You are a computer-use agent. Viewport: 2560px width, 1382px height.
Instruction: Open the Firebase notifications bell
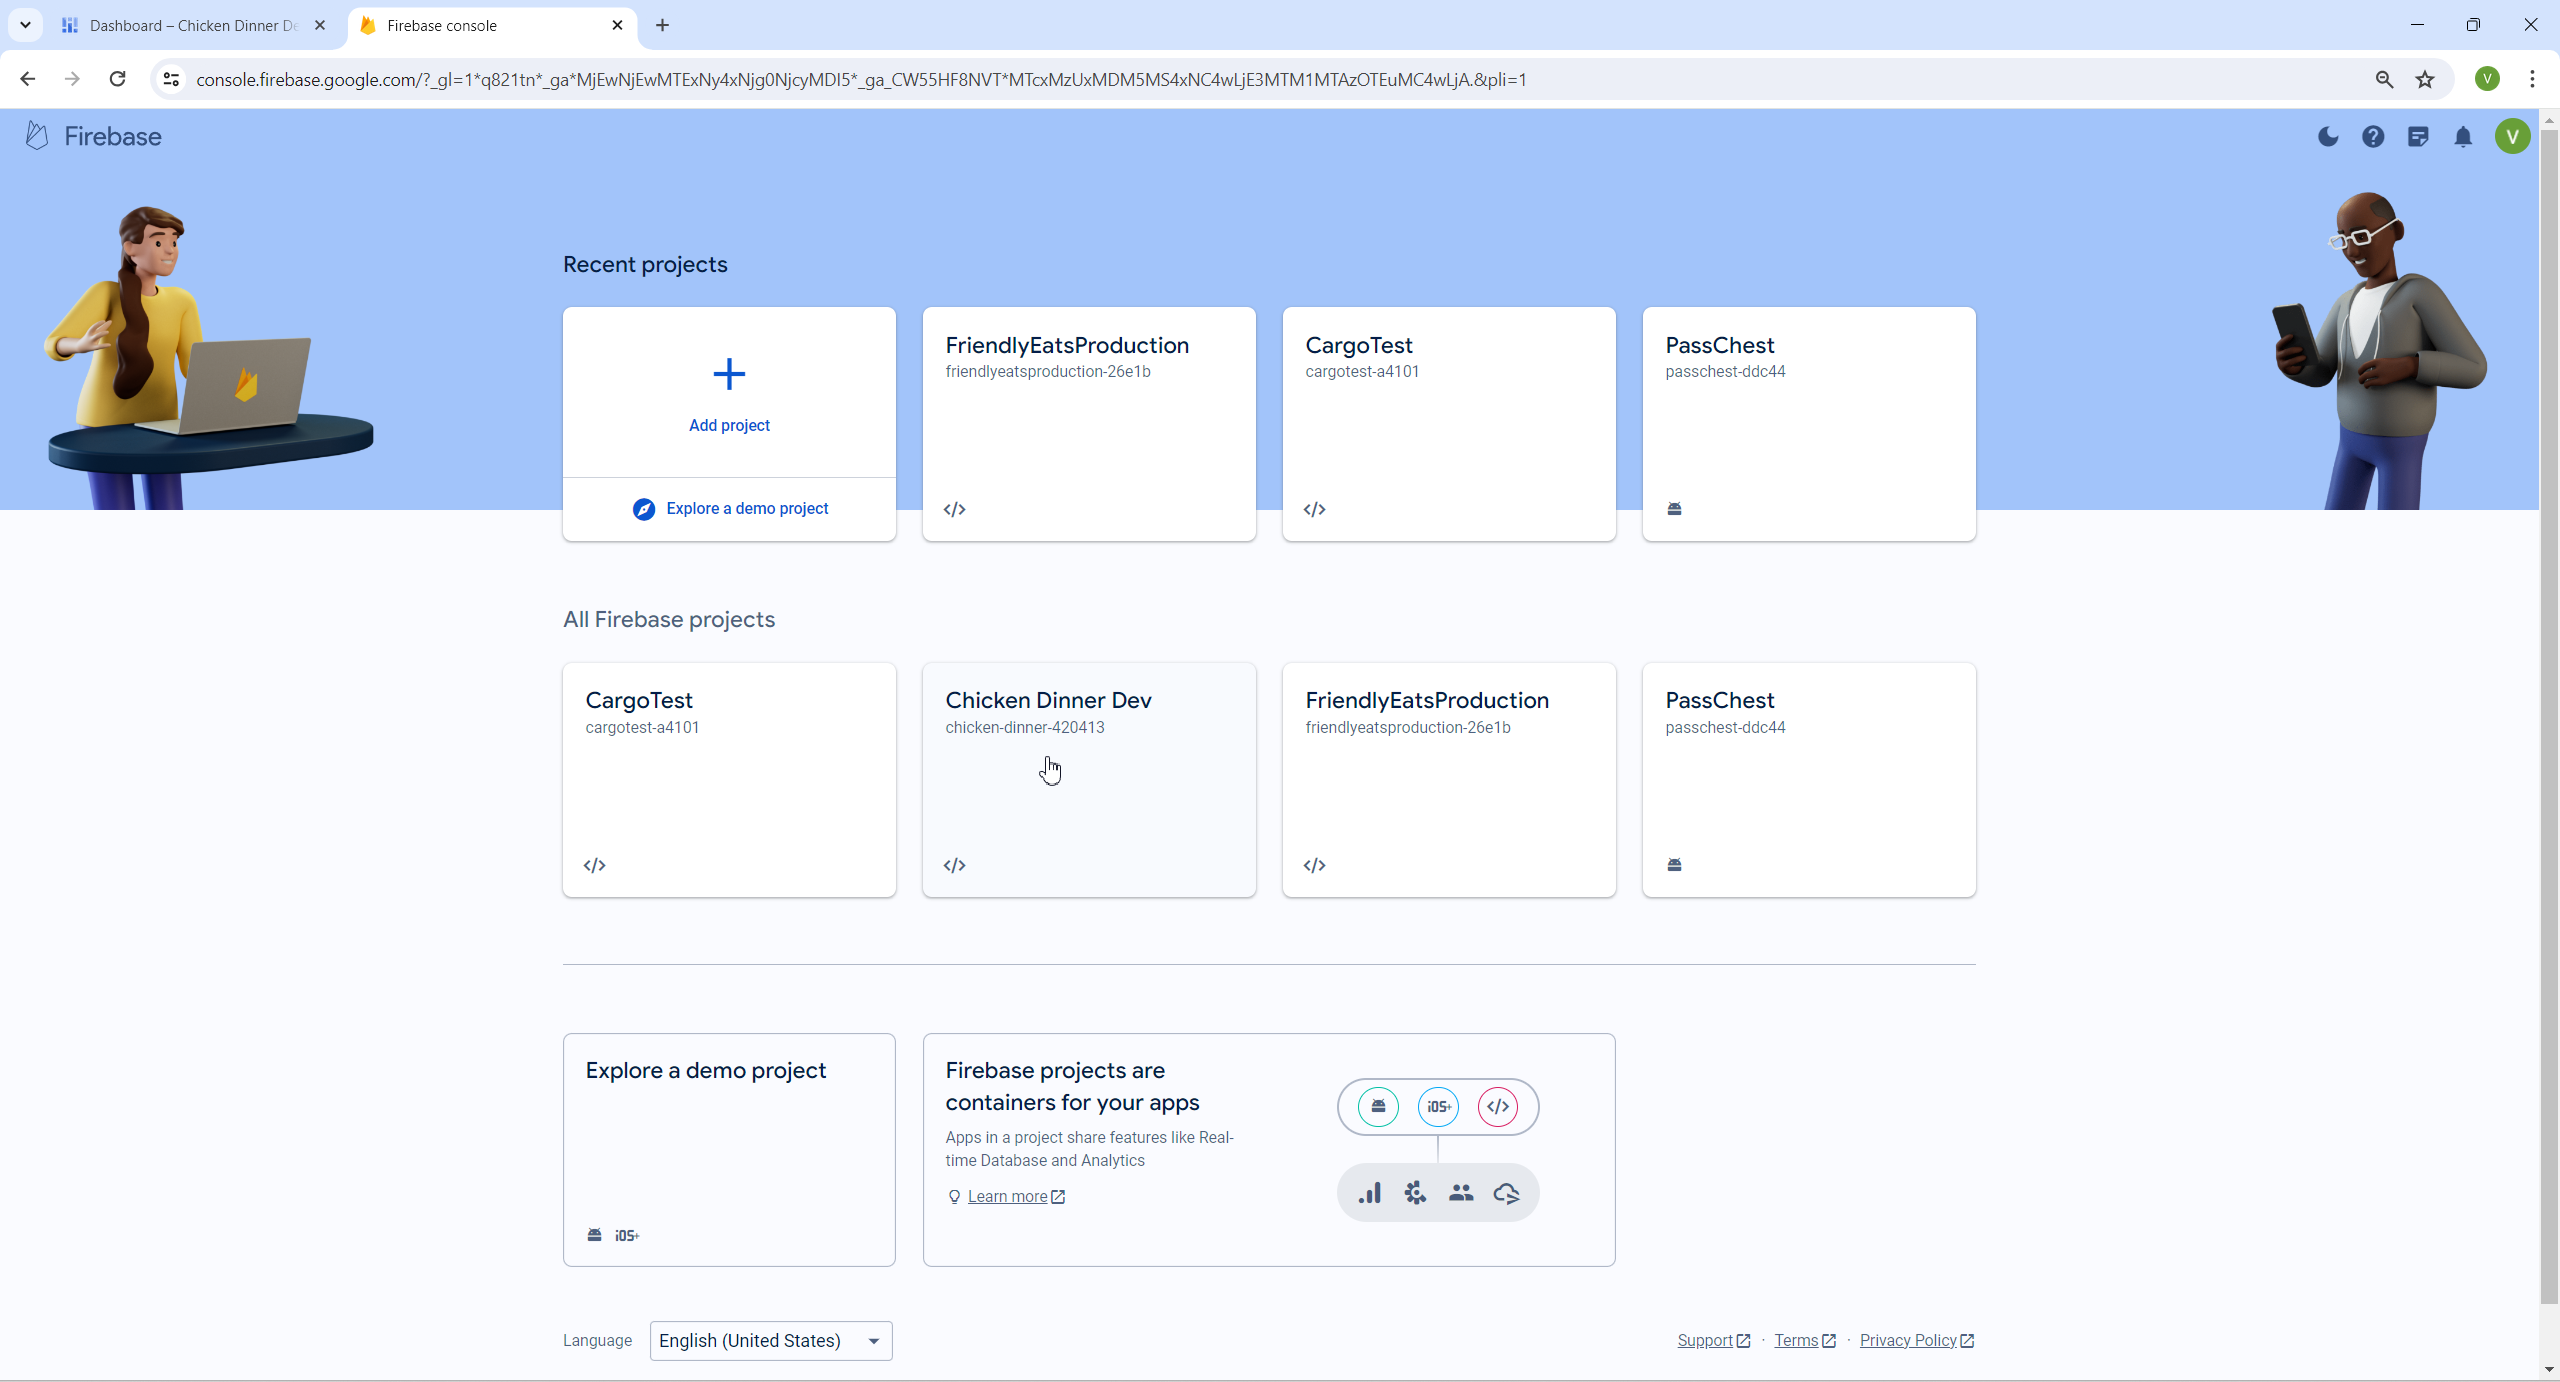click(2463, 137)
